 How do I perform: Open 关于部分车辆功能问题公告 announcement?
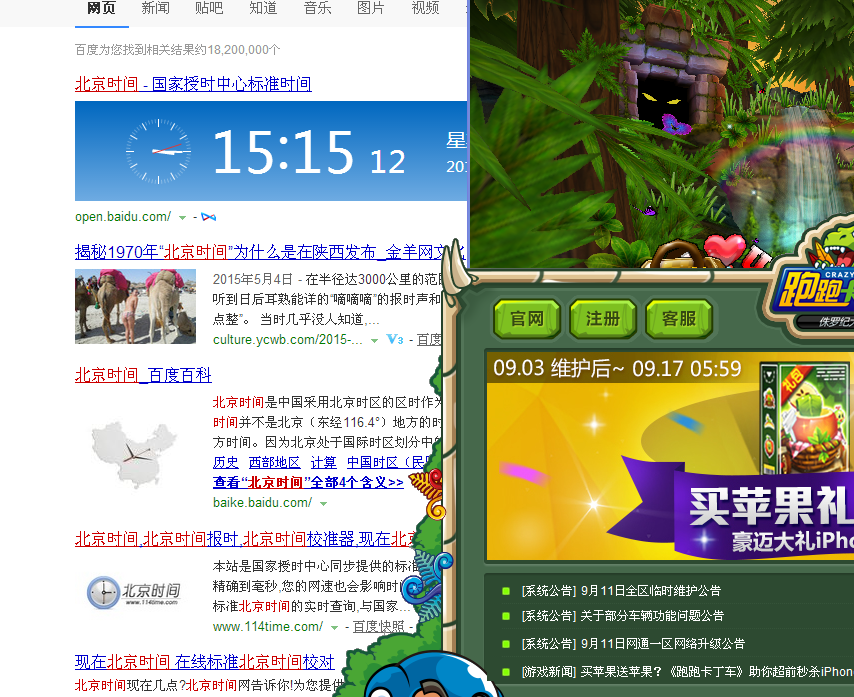click(x=623, y=616)
